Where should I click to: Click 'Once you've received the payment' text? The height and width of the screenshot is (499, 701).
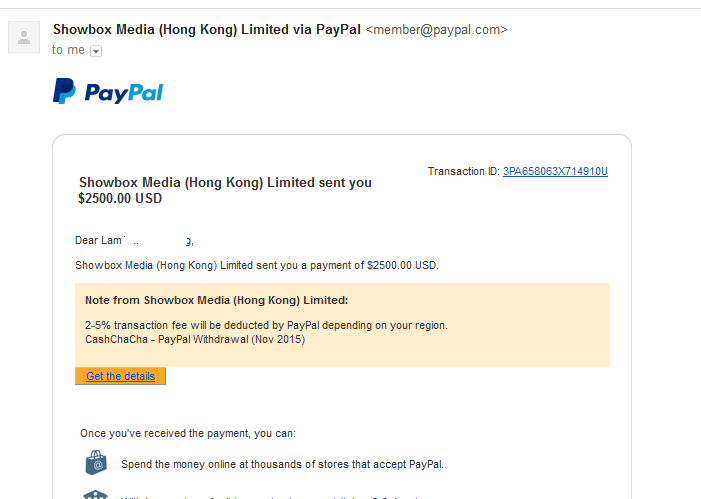pyautogui.click(x=188, y=433)
